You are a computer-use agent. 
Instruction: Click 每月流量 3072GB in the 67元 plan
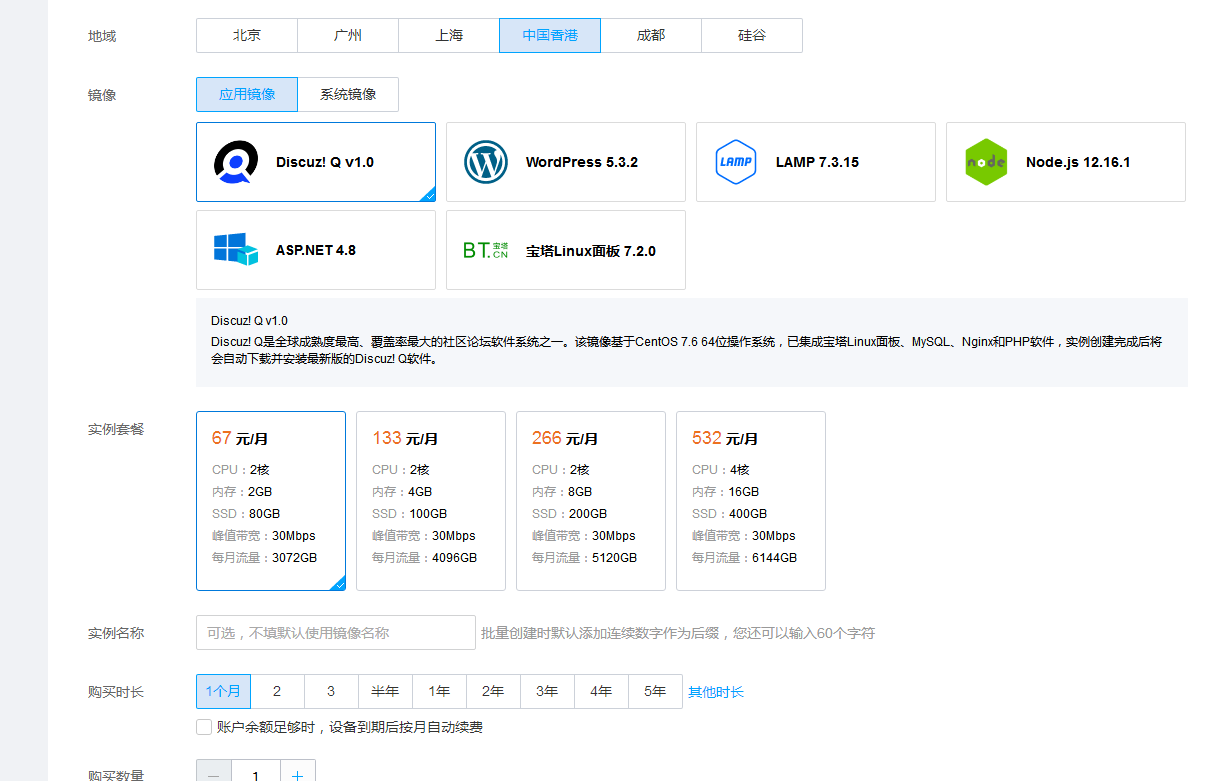264,558
